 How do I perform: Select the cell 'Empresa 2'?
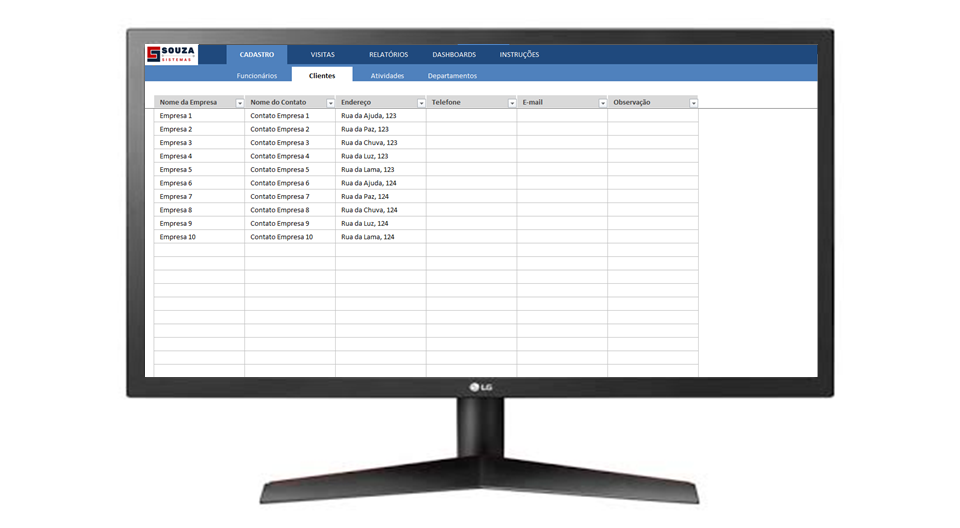pos(199,129)
